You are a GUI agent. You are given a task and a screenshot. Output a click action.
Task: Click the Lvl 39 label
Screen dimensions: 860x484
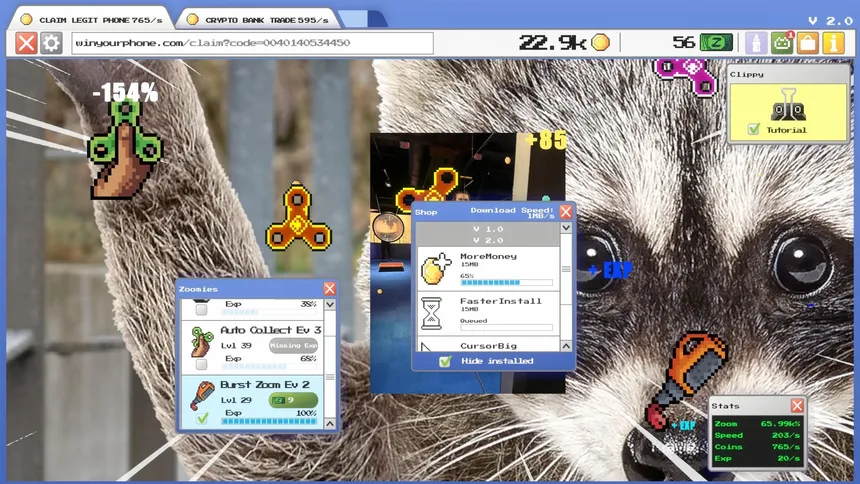tap(236, 346)
